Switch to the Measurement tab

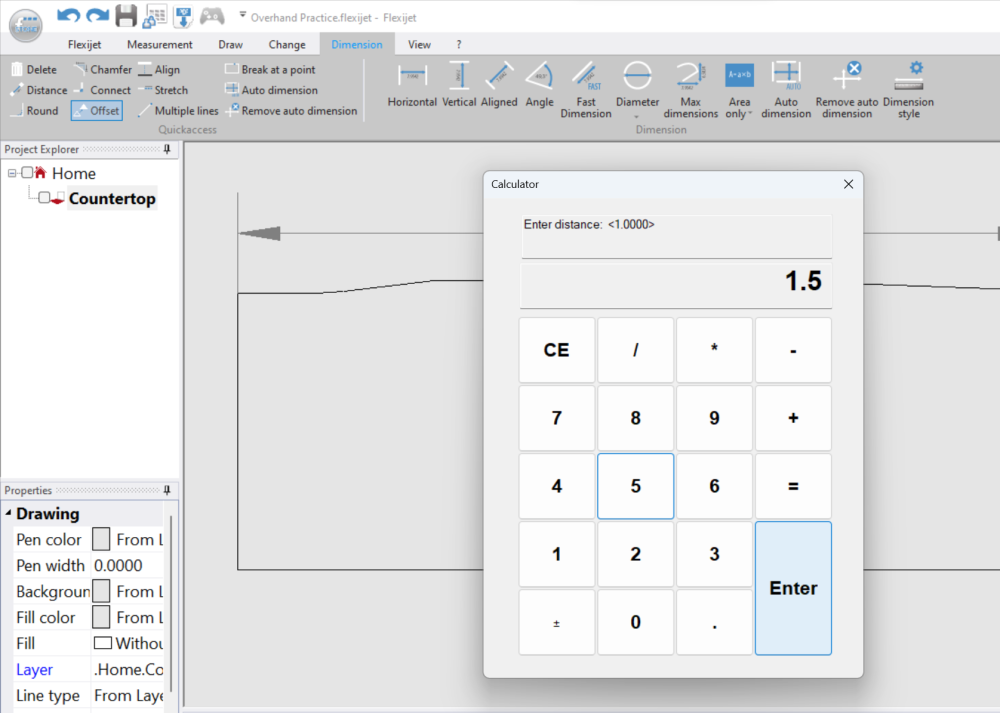tap(159, 44)
